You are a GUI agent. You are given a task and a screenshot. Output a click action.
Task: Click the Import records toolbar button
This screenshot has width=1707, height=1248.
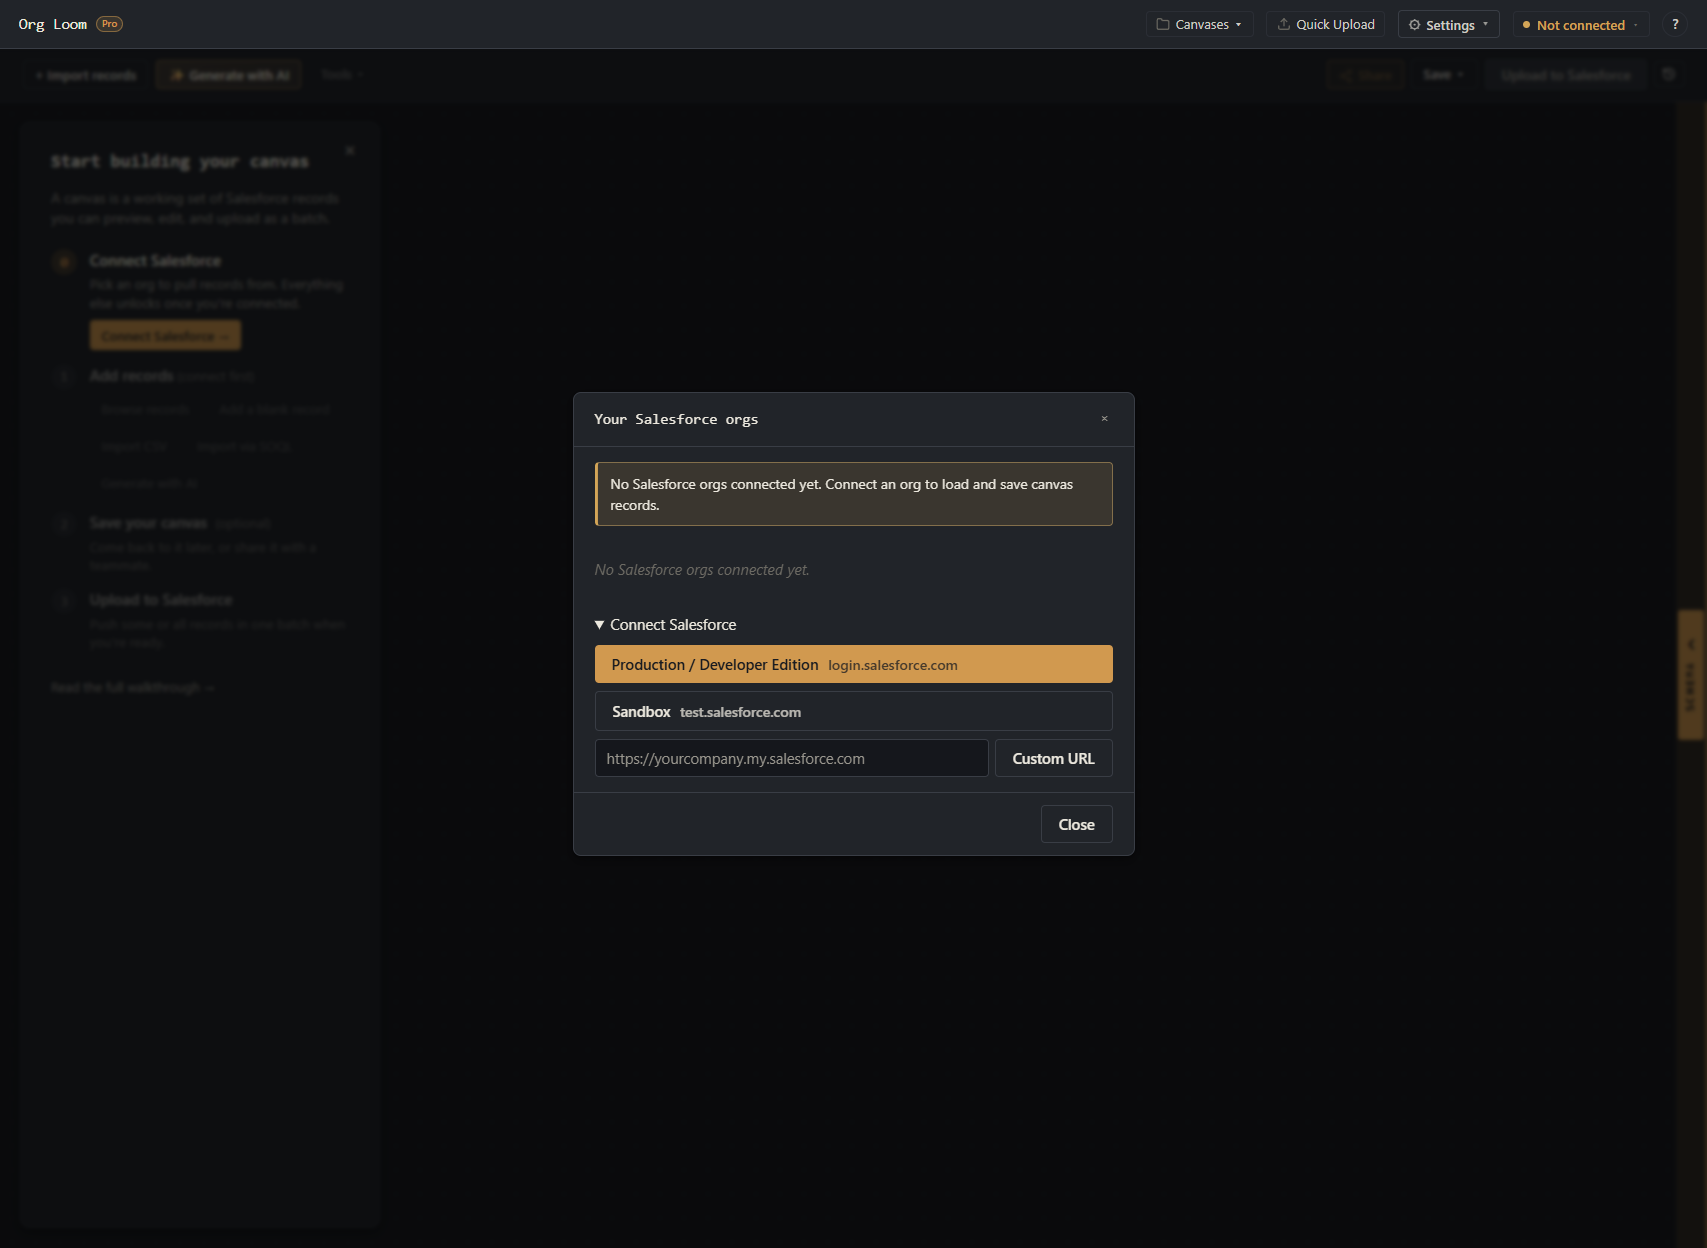86,75
